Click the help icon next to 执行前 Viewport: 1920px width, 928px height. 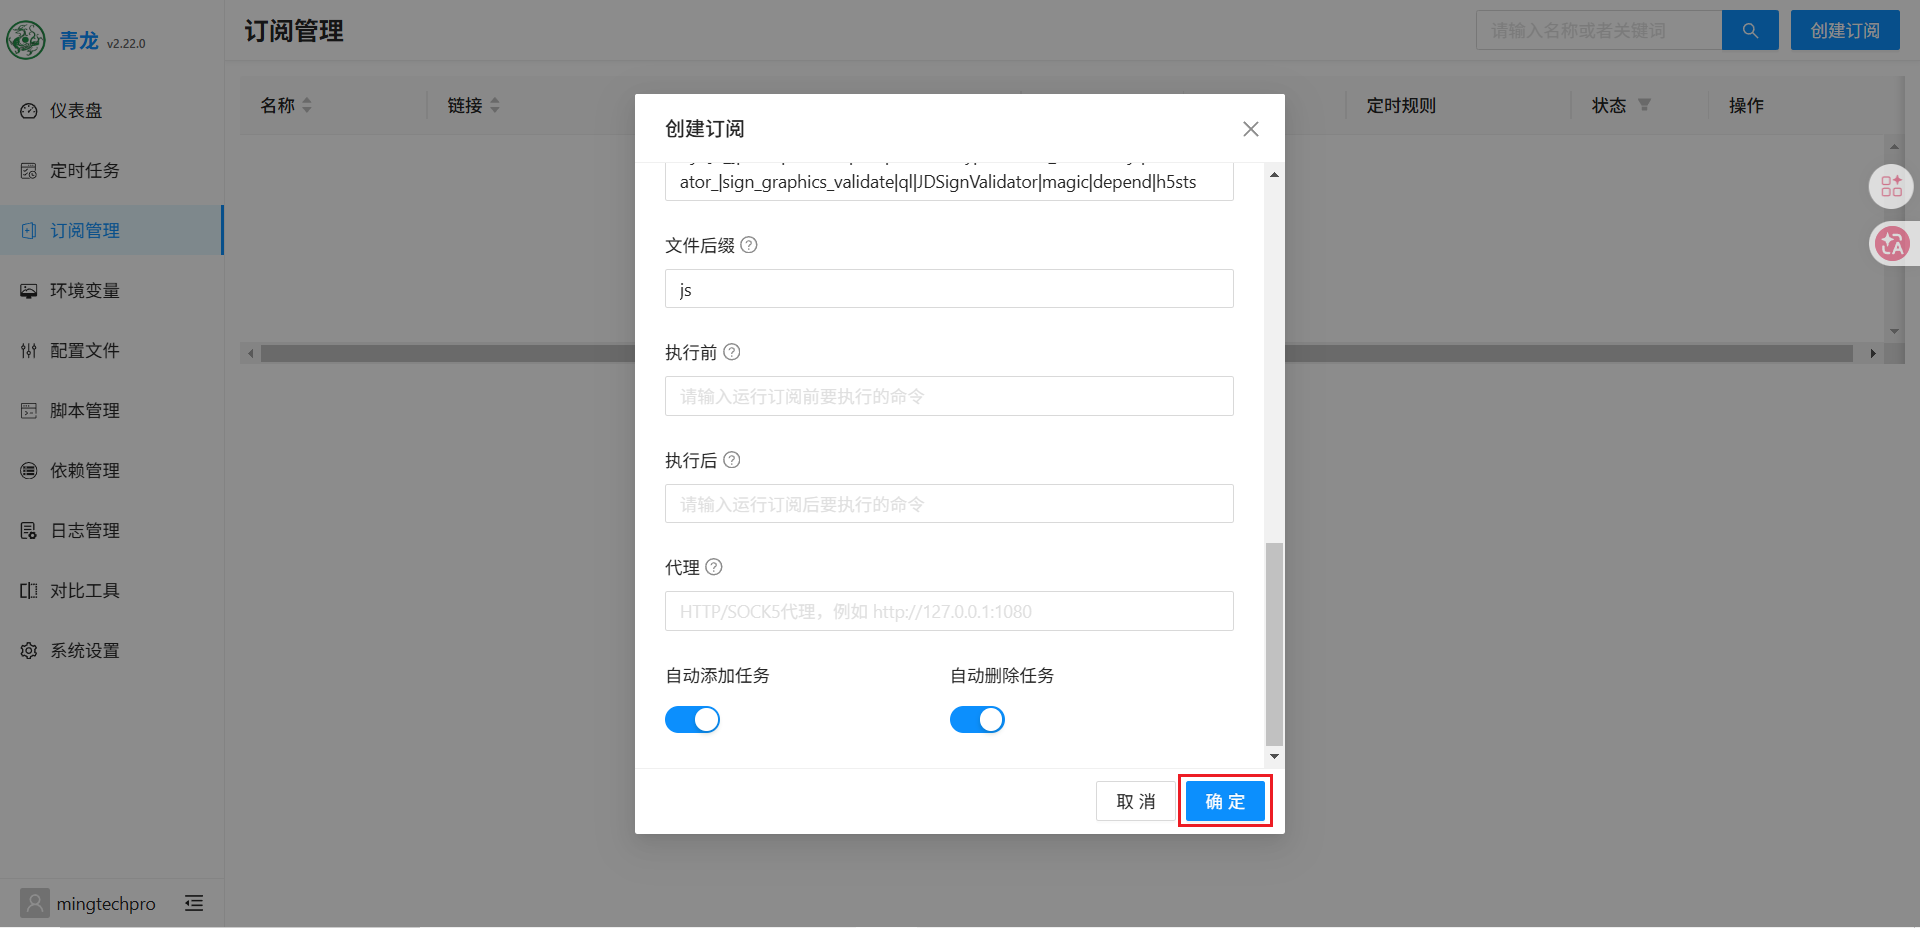tap(731, 352)
